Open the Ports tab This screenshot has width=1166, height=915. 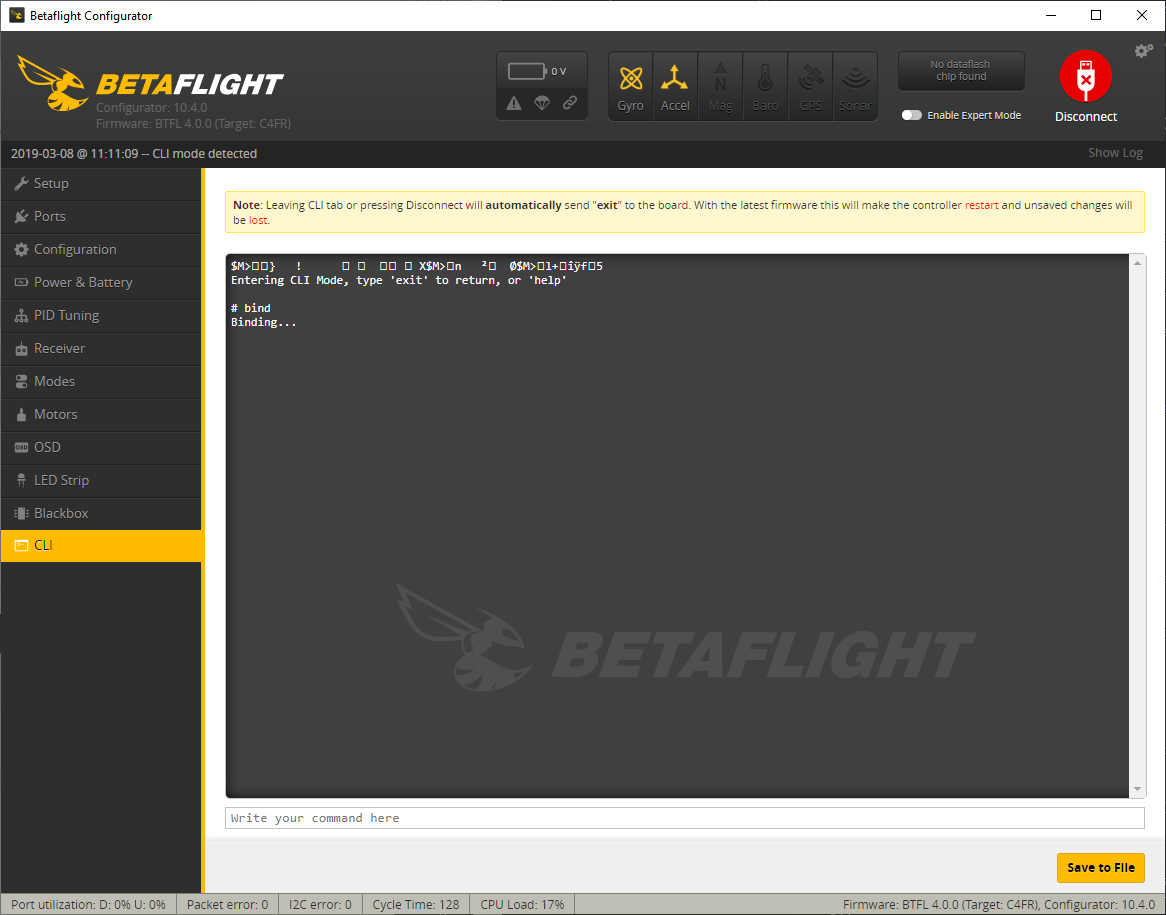pos(101,216)
